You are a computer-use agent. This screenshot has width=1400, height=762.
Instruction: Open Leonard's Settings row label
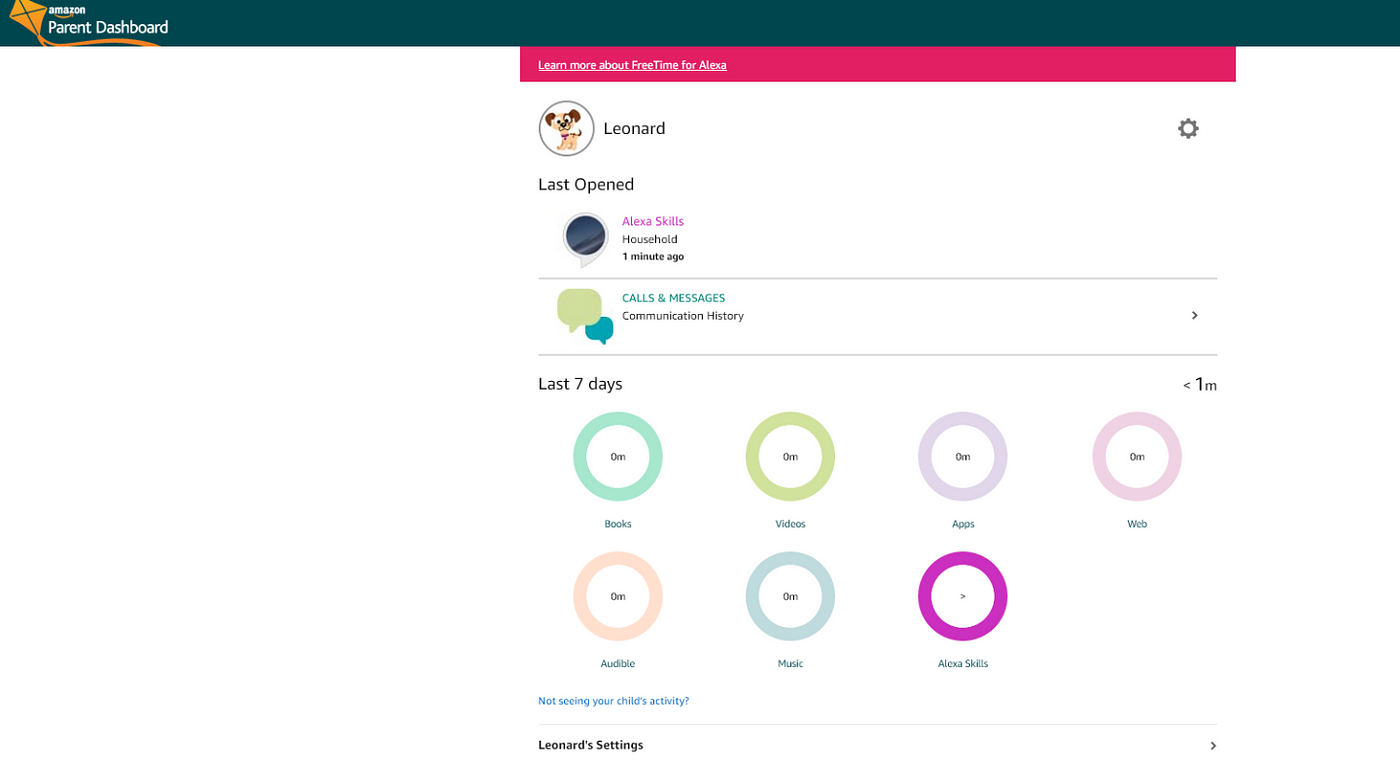point(591,745)
